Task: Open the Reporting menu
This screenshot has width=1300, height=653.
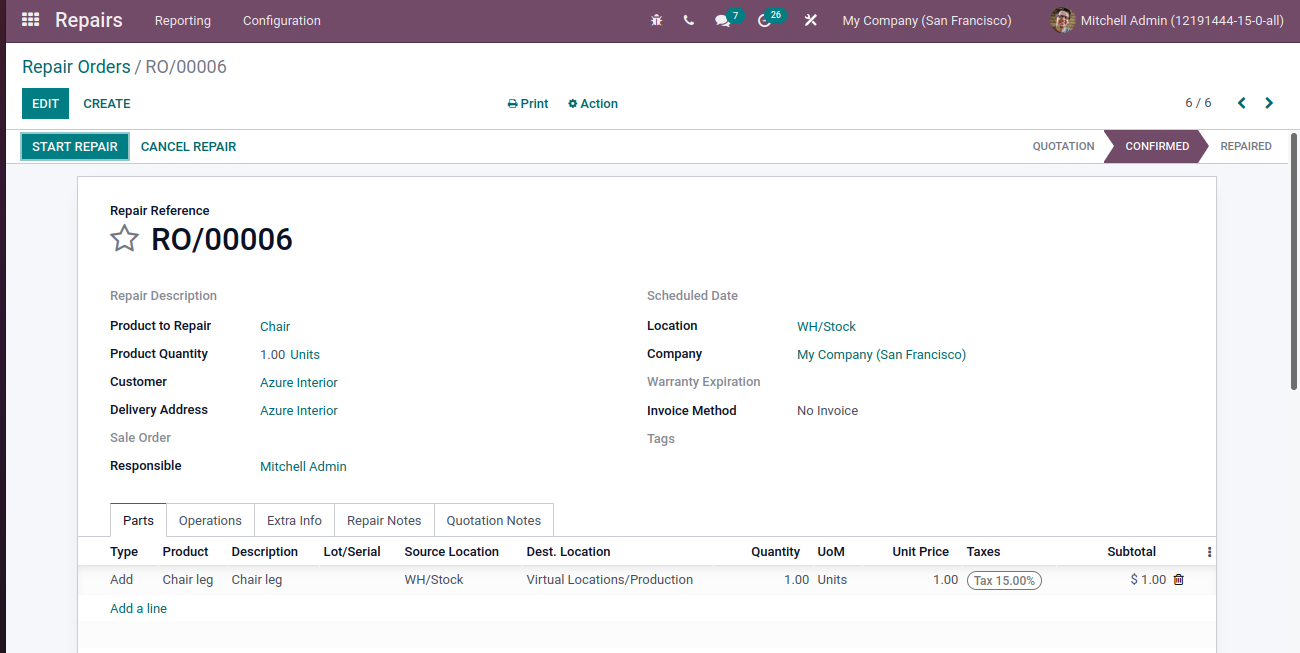Action: [183, 20]
